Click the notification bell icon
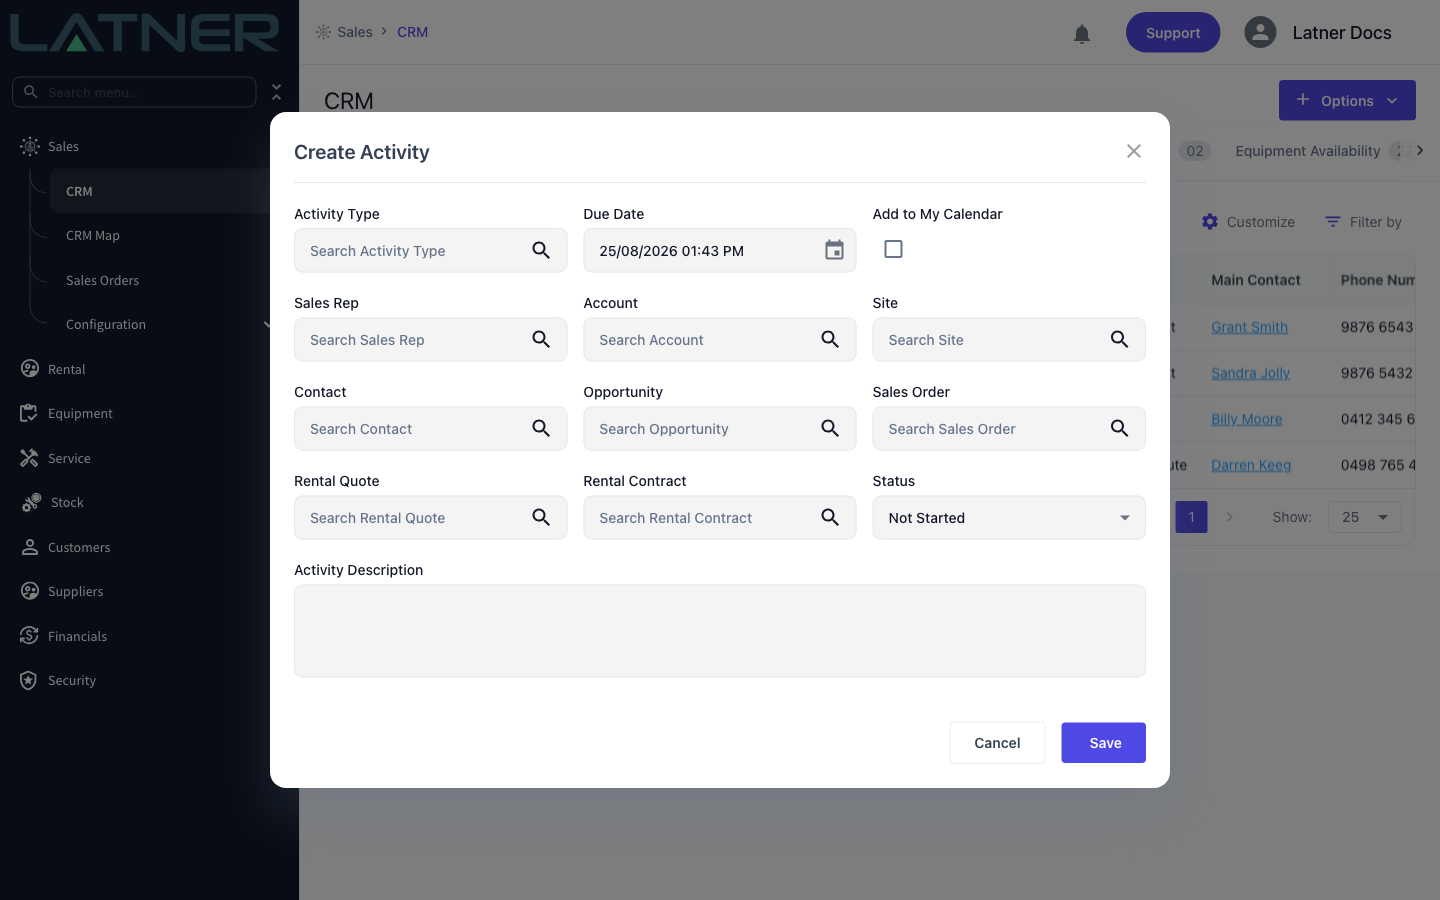 tap(1082, 34)
